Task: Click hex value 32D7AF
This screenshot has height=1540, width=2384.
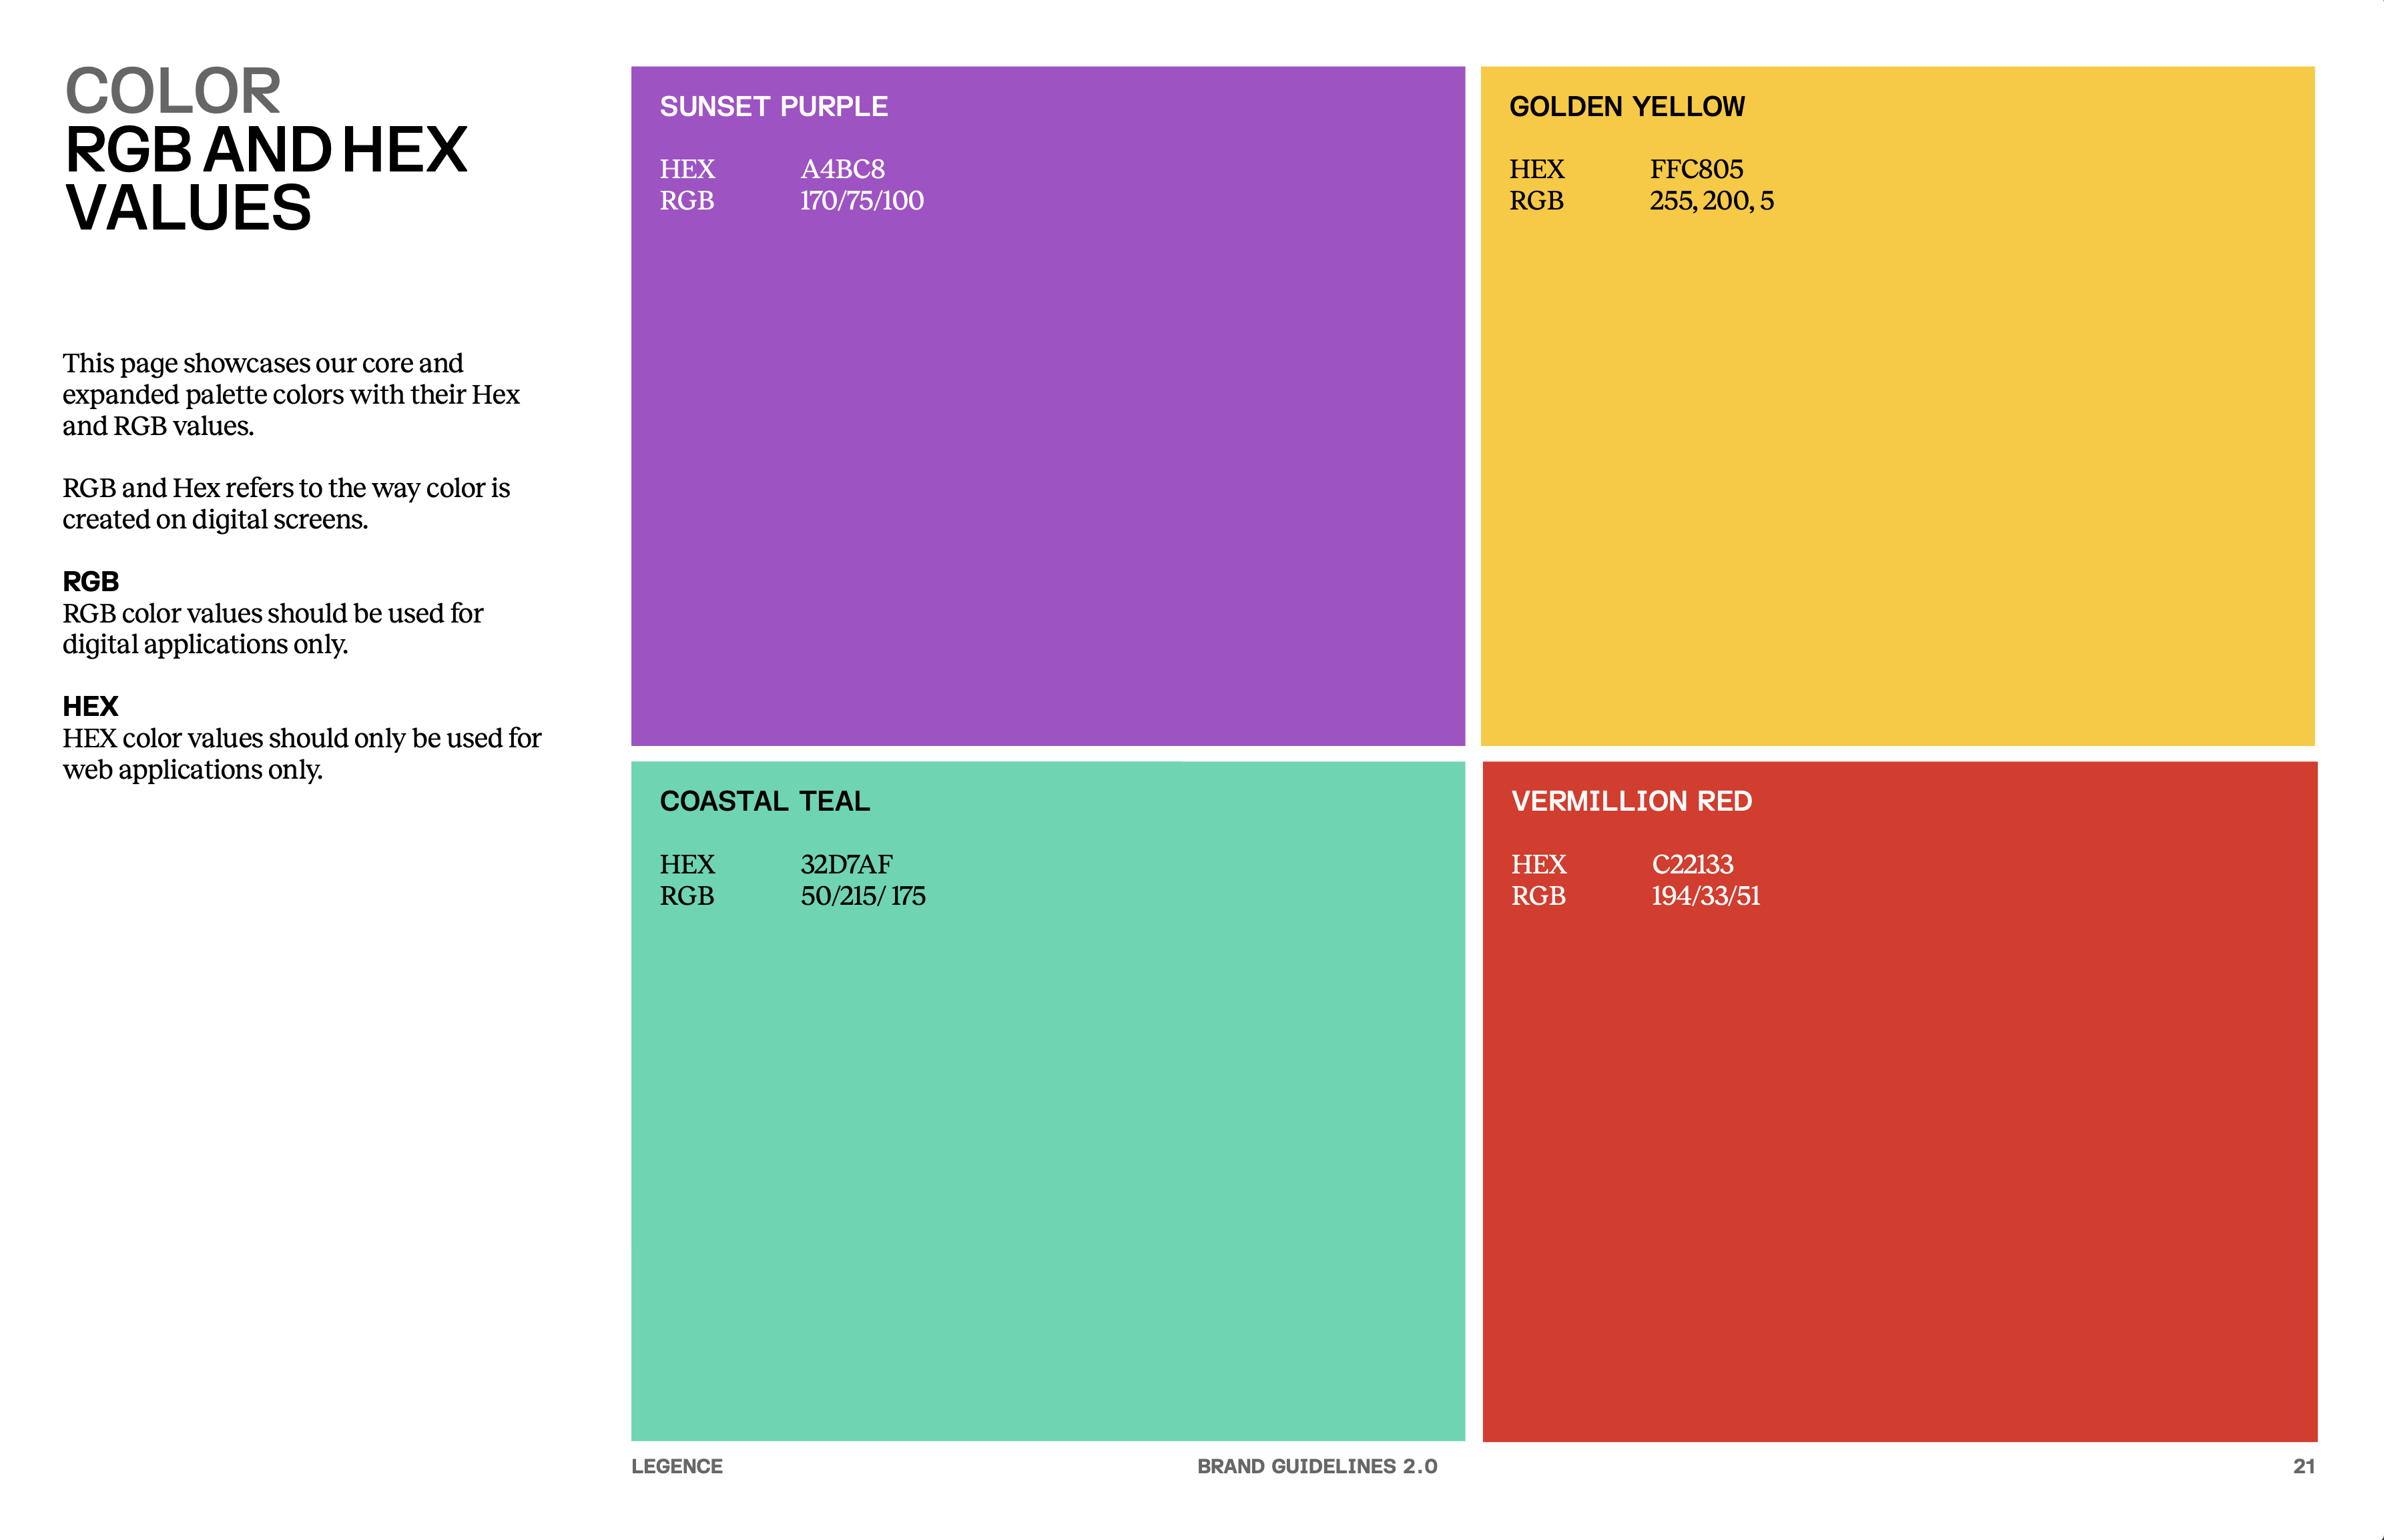Action: [x=846, y=864]
